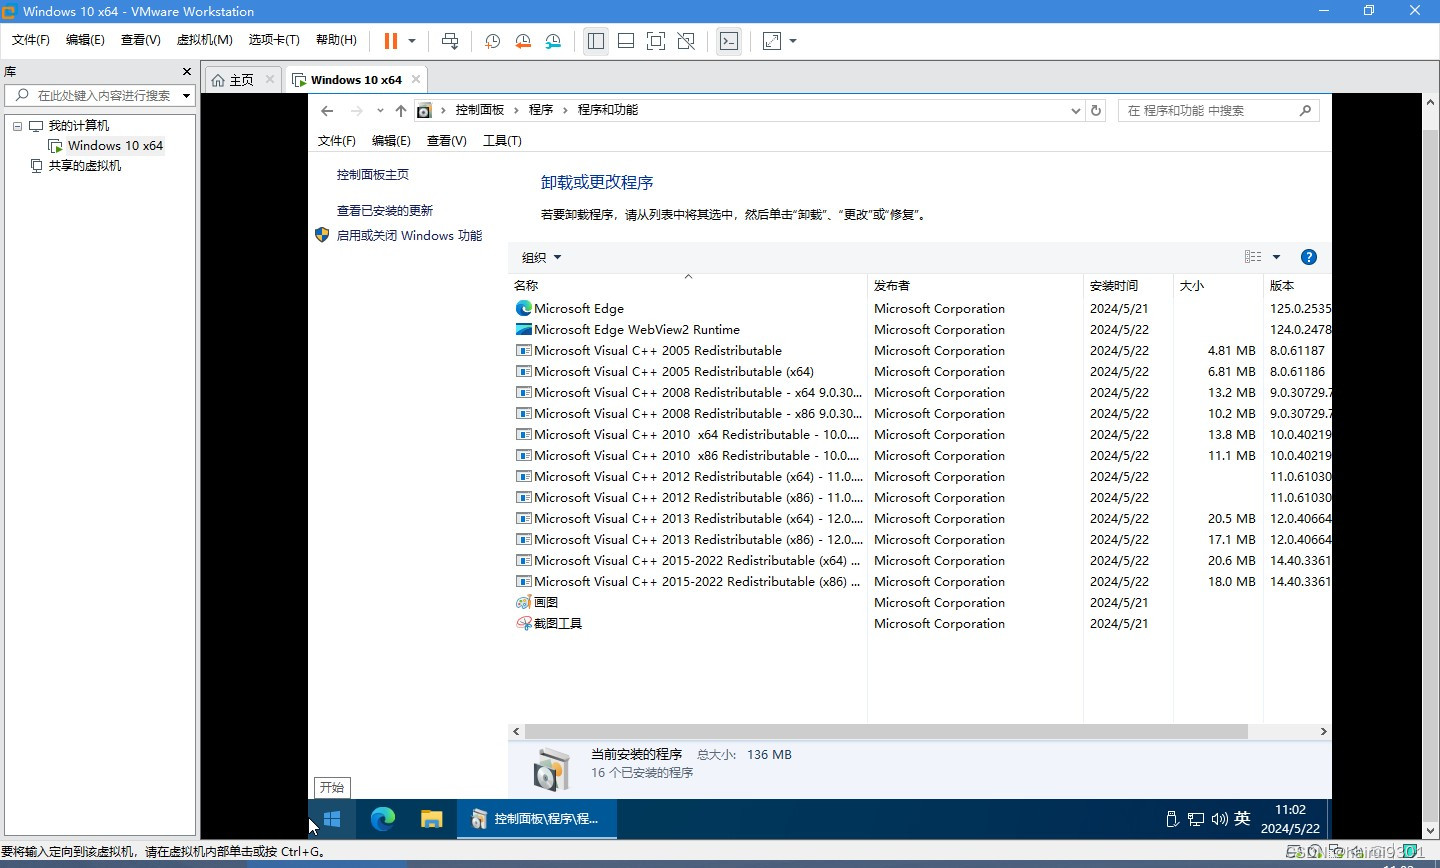1440x868 pixels.
Task: Open 控制面板主页 link
Action: point(373,174)
